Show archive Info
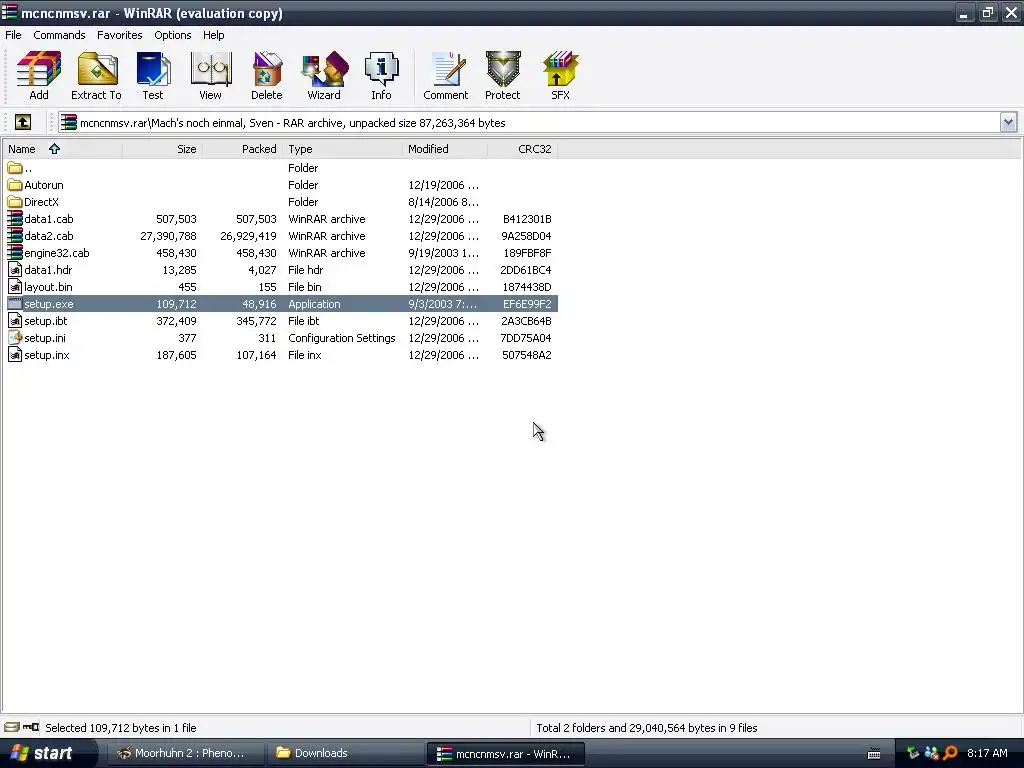 point(381,75)
